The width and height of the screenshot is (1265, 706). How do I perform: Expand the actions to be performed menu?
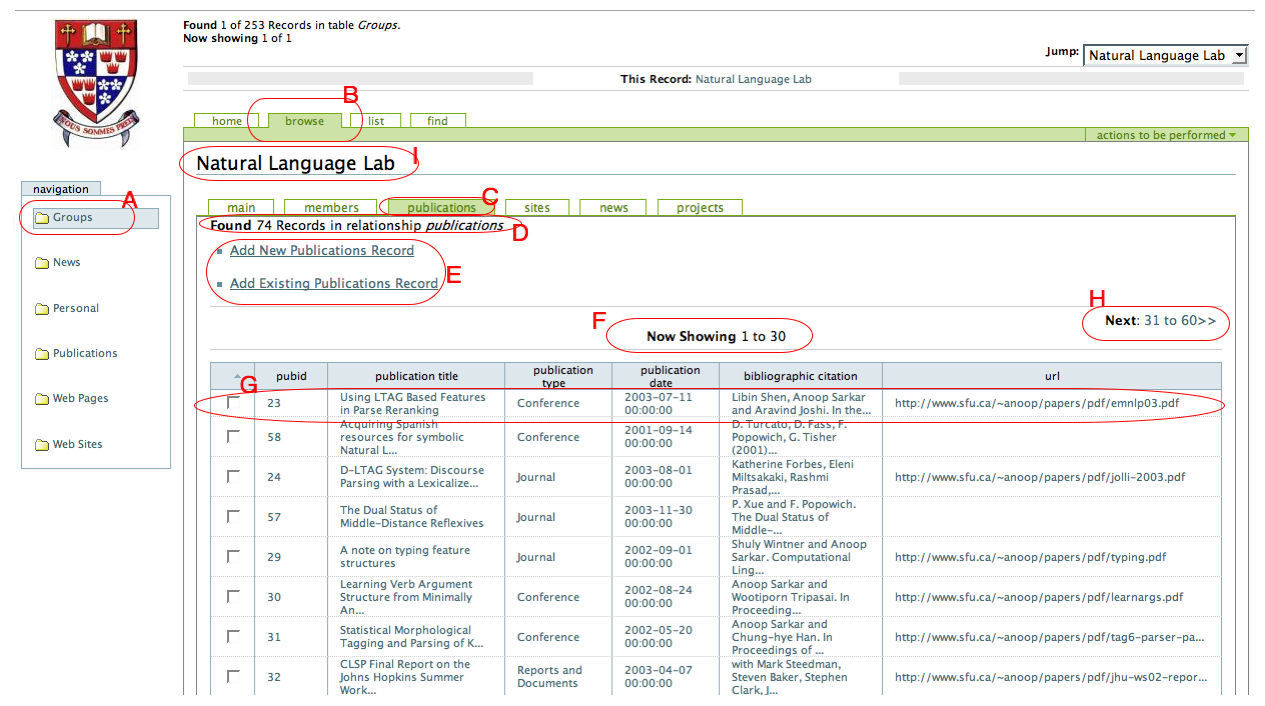(1165, 135)
